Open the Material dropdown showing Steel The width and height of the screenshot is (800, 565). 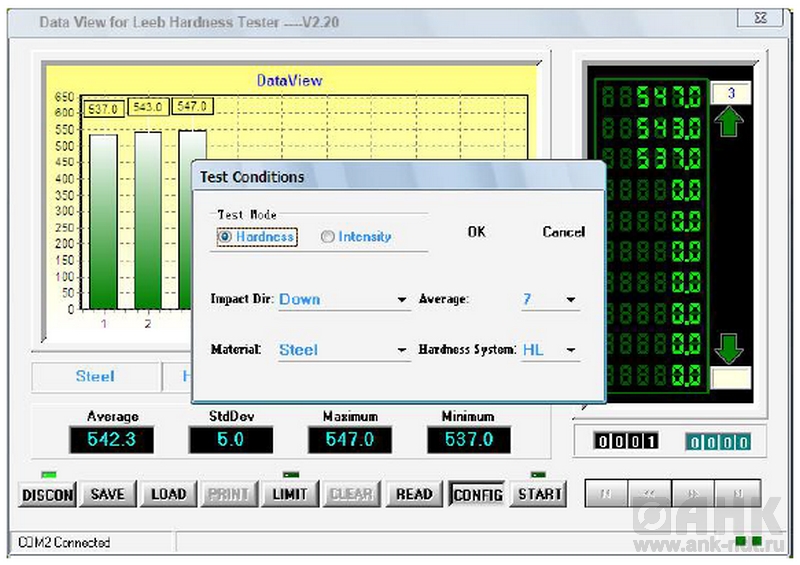coord(402,351)
